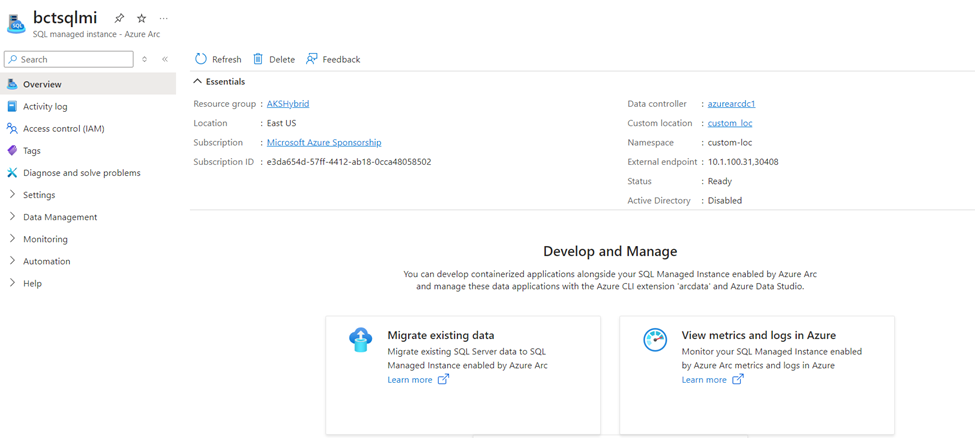Expand the Settings menu group
The width and height of the screenshot is (975, 438).
[x=12, y=195]
